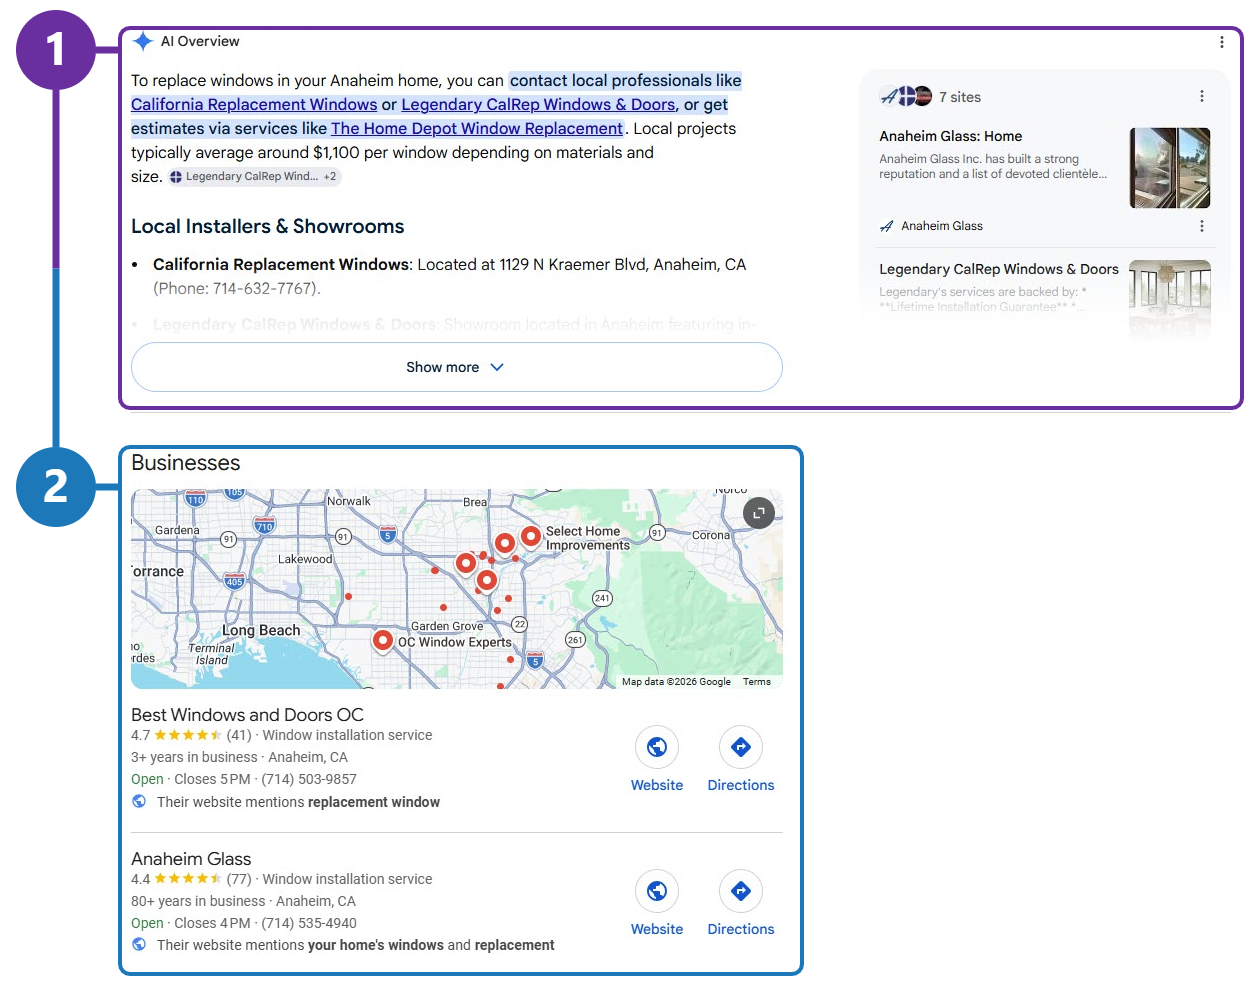The width and height of the screenshot is (1260, 1000).
Task: Click the Legendary CalRep Wind... +2 source chip
Action: [254, 176]
